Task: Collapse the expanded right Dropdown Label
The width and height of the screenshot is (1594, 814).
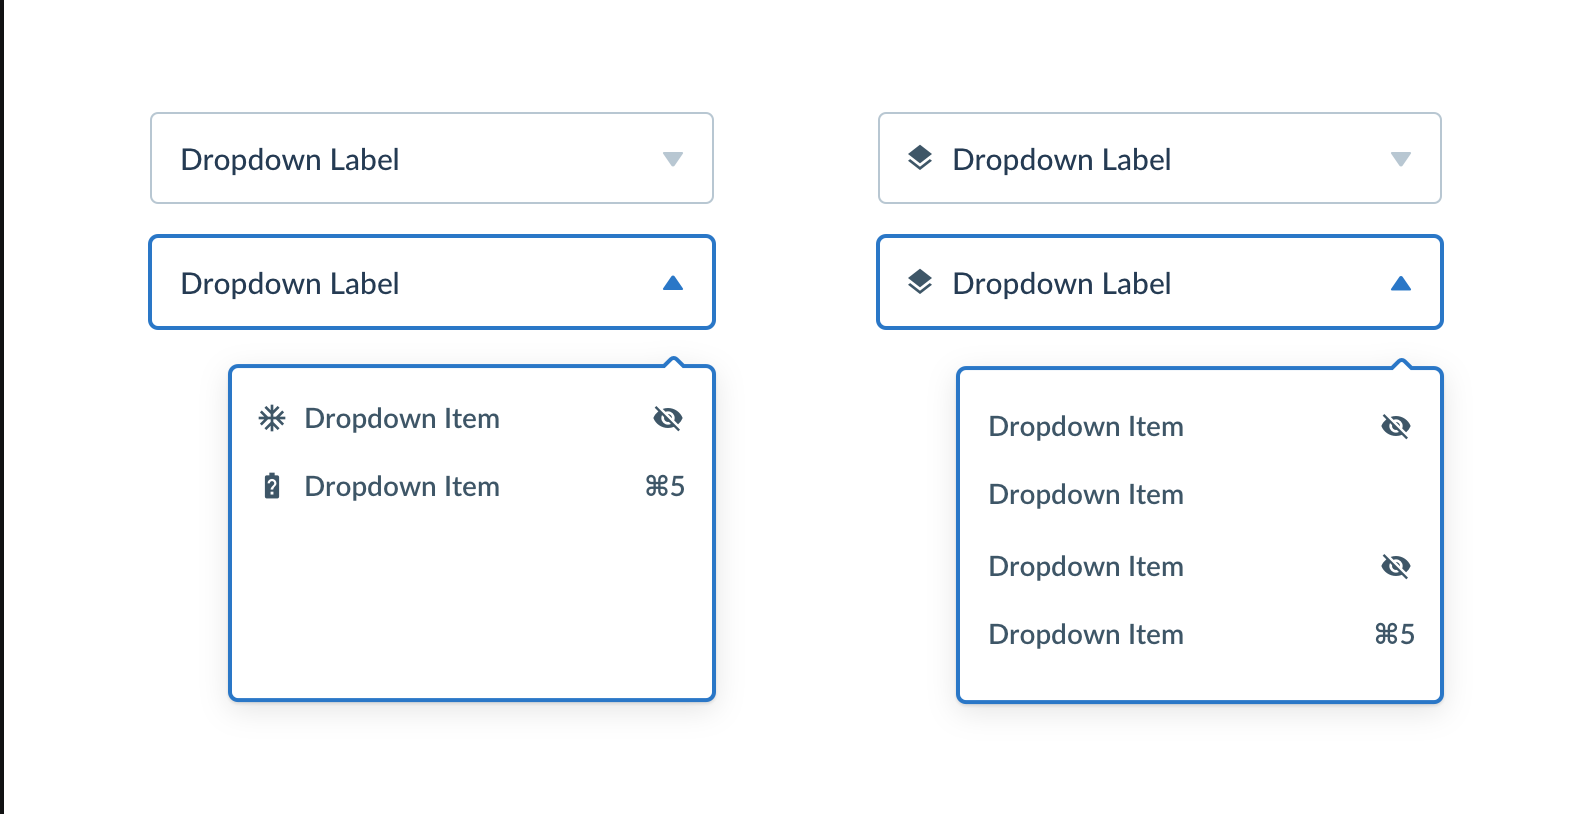Action: point(1159,282)
